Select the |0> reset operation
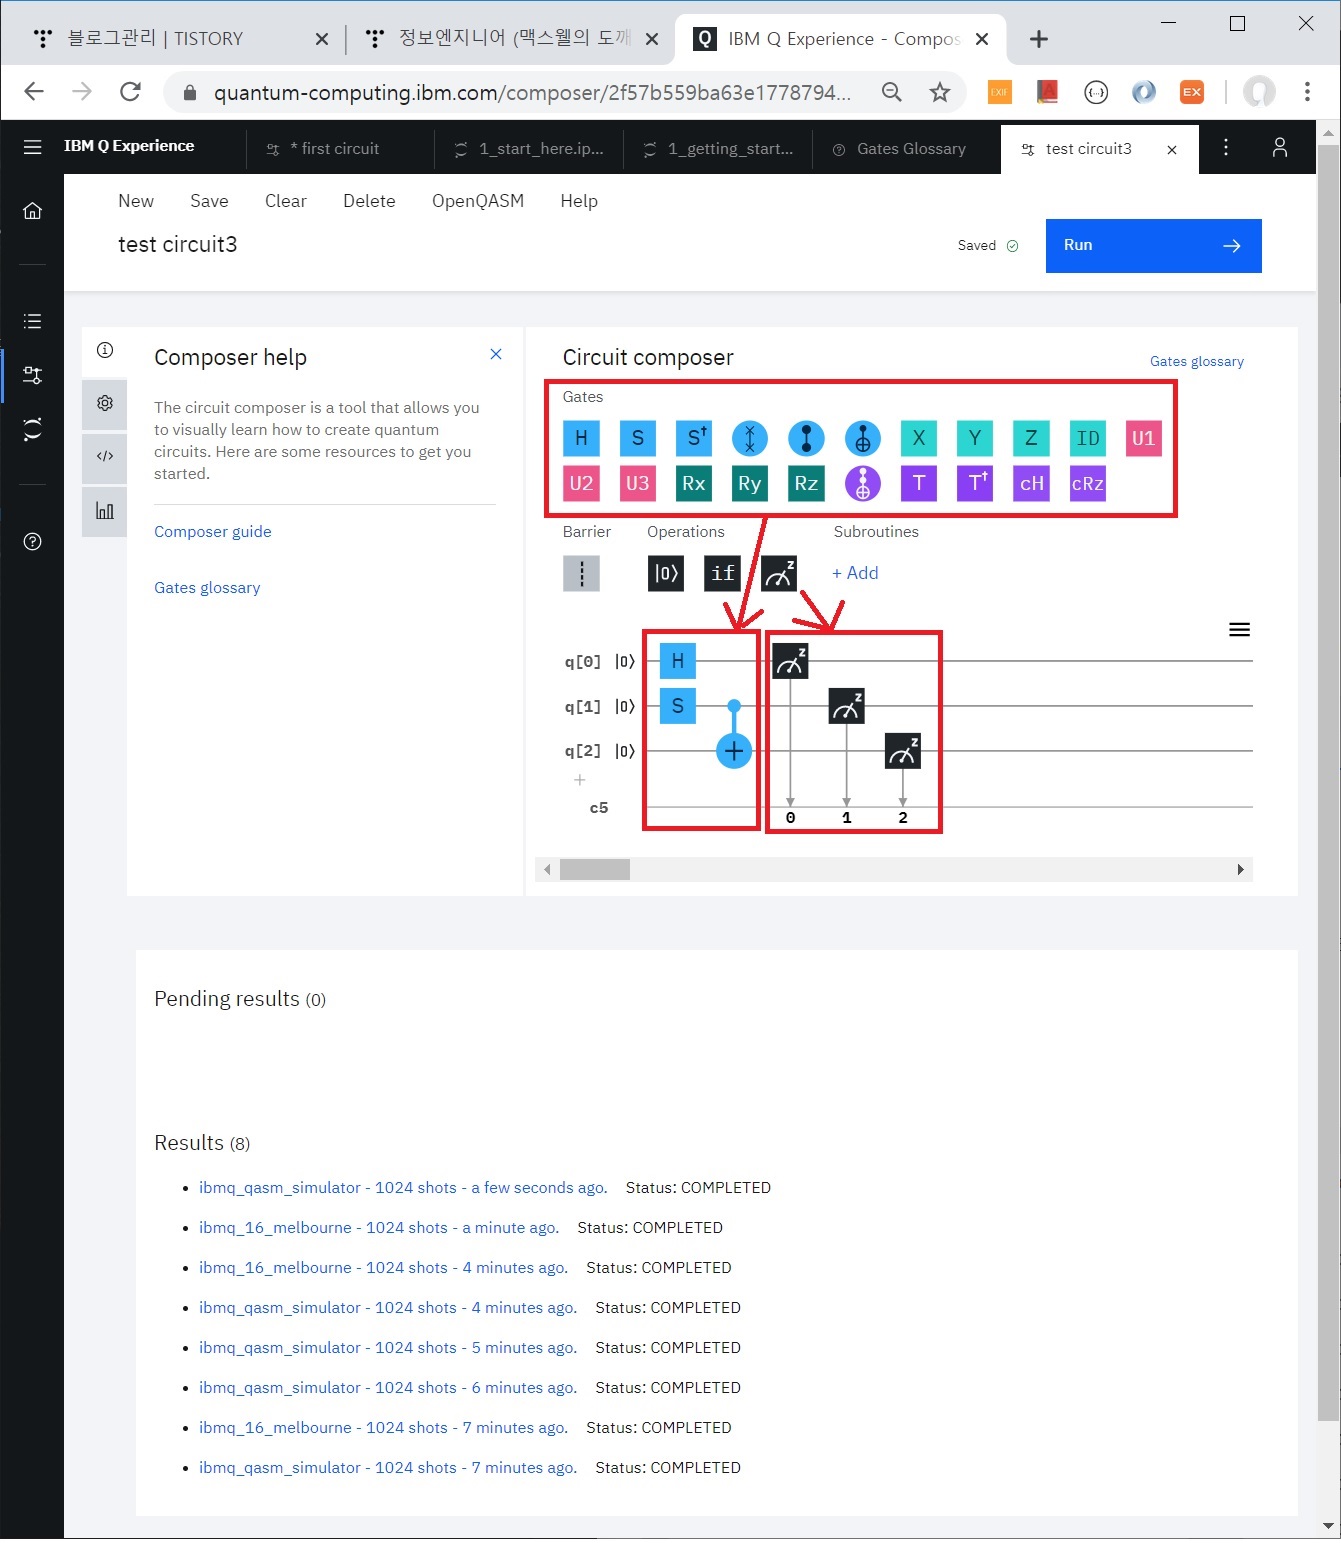Image resolution: width=1341 pixels, height=1543 pixels. click(x=666, y=573)
